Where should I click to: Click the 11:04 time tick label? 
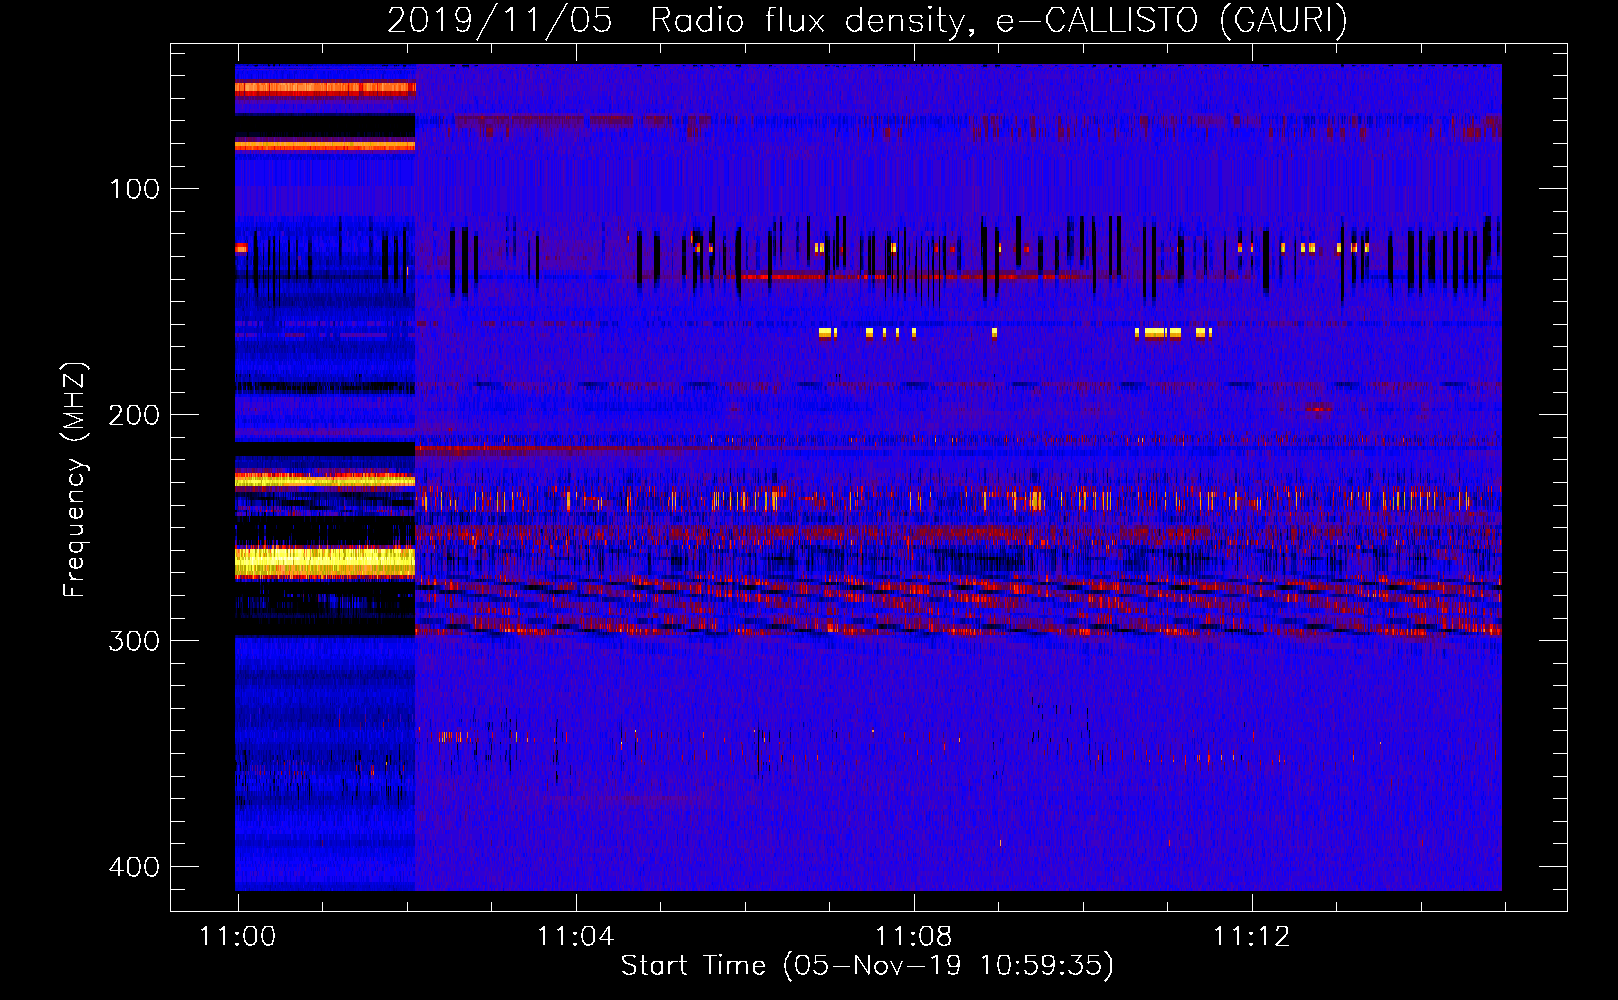coord(575,937)
